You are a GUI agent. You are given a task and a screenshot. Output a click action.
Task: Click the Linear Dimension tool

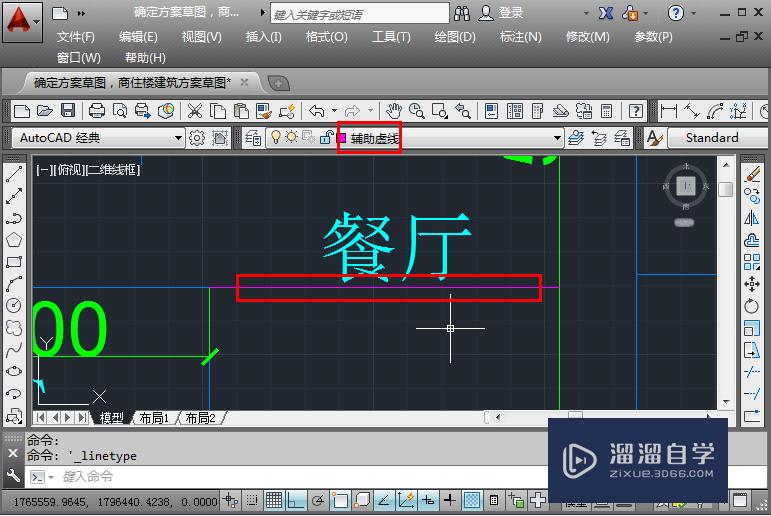pos(669,111)
